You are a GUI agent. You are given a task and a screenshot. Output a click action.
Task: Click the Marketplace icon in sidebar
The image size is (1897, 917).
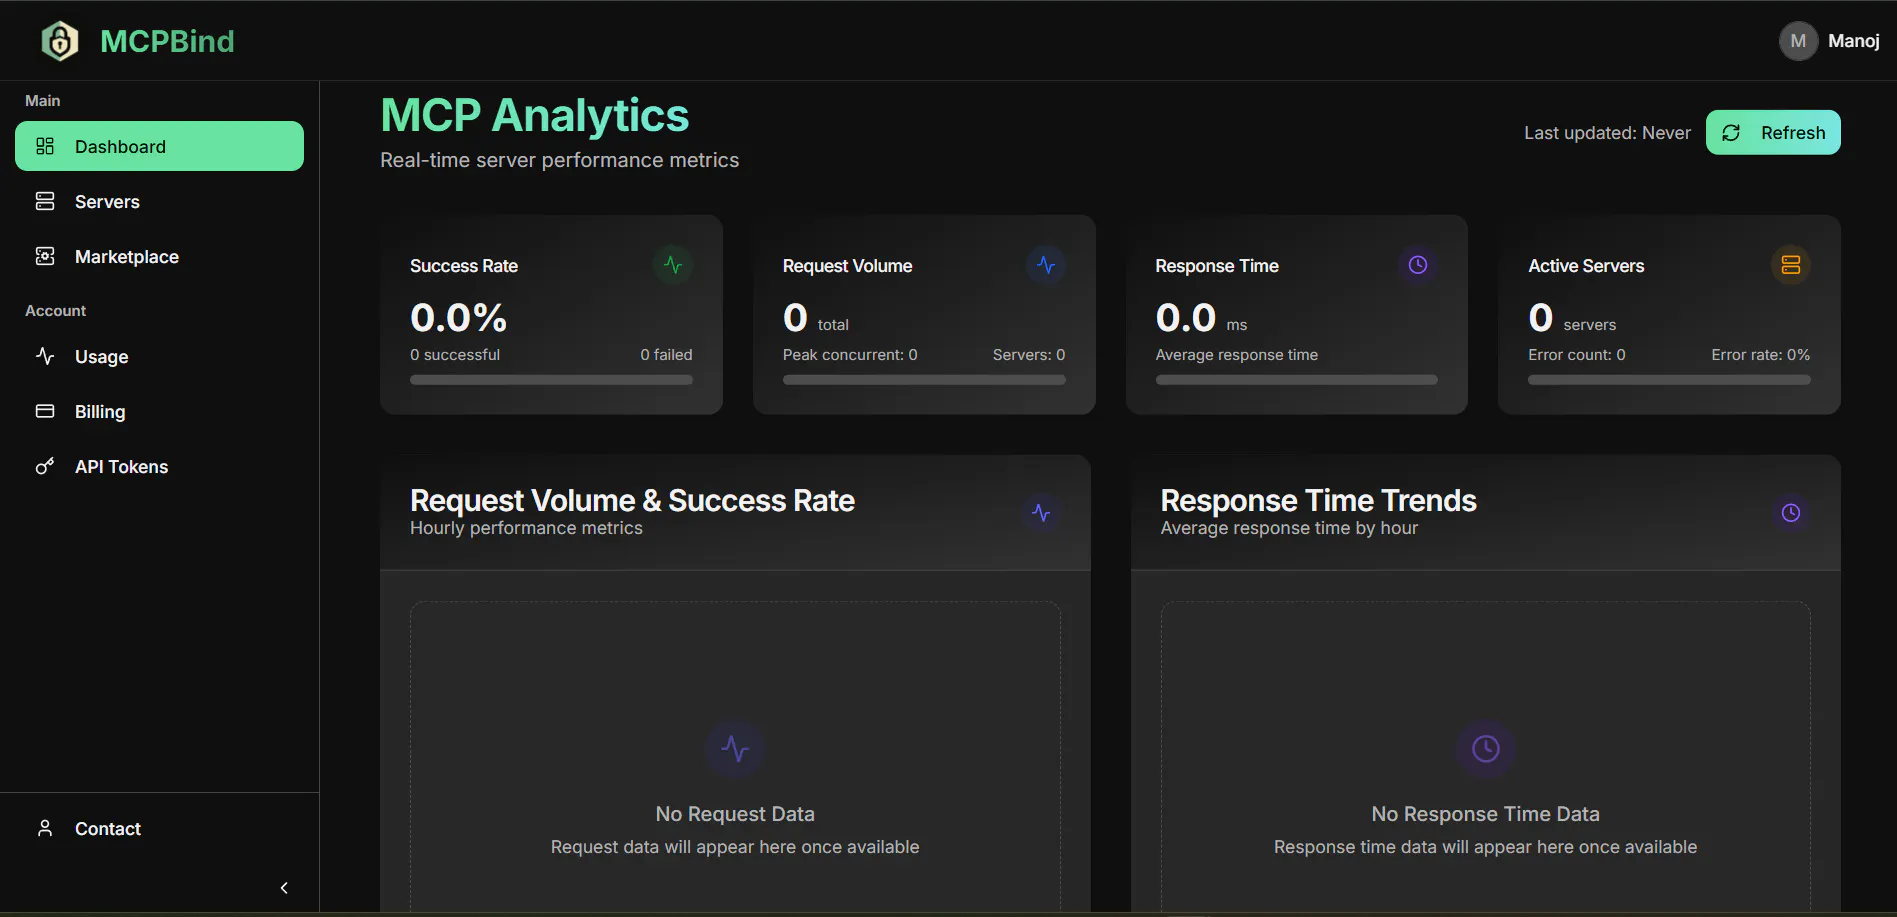pyautogui.click(x=45, y=256)
